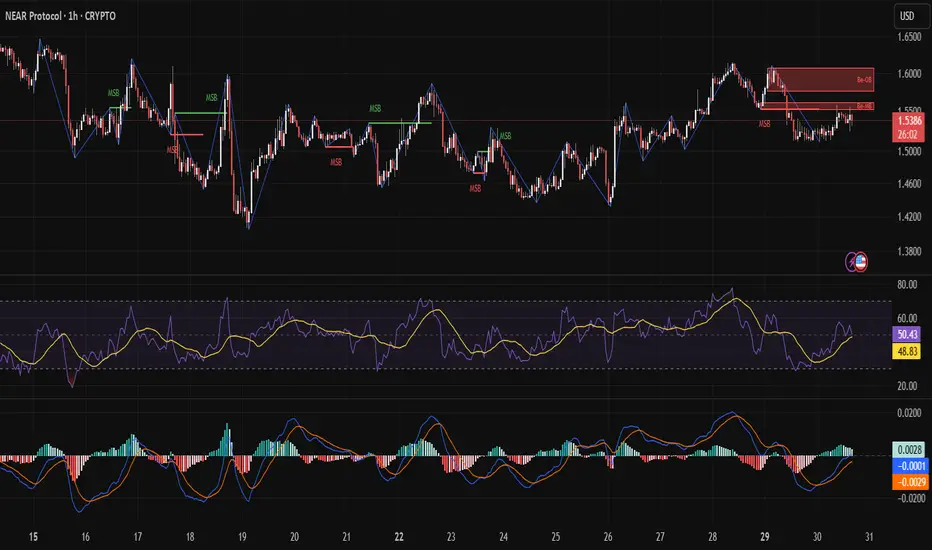Screen dimensions: 932x550
Task: Select the 20.00 RSI axis label
Action: pyautogui.click(x=907, y=386)
